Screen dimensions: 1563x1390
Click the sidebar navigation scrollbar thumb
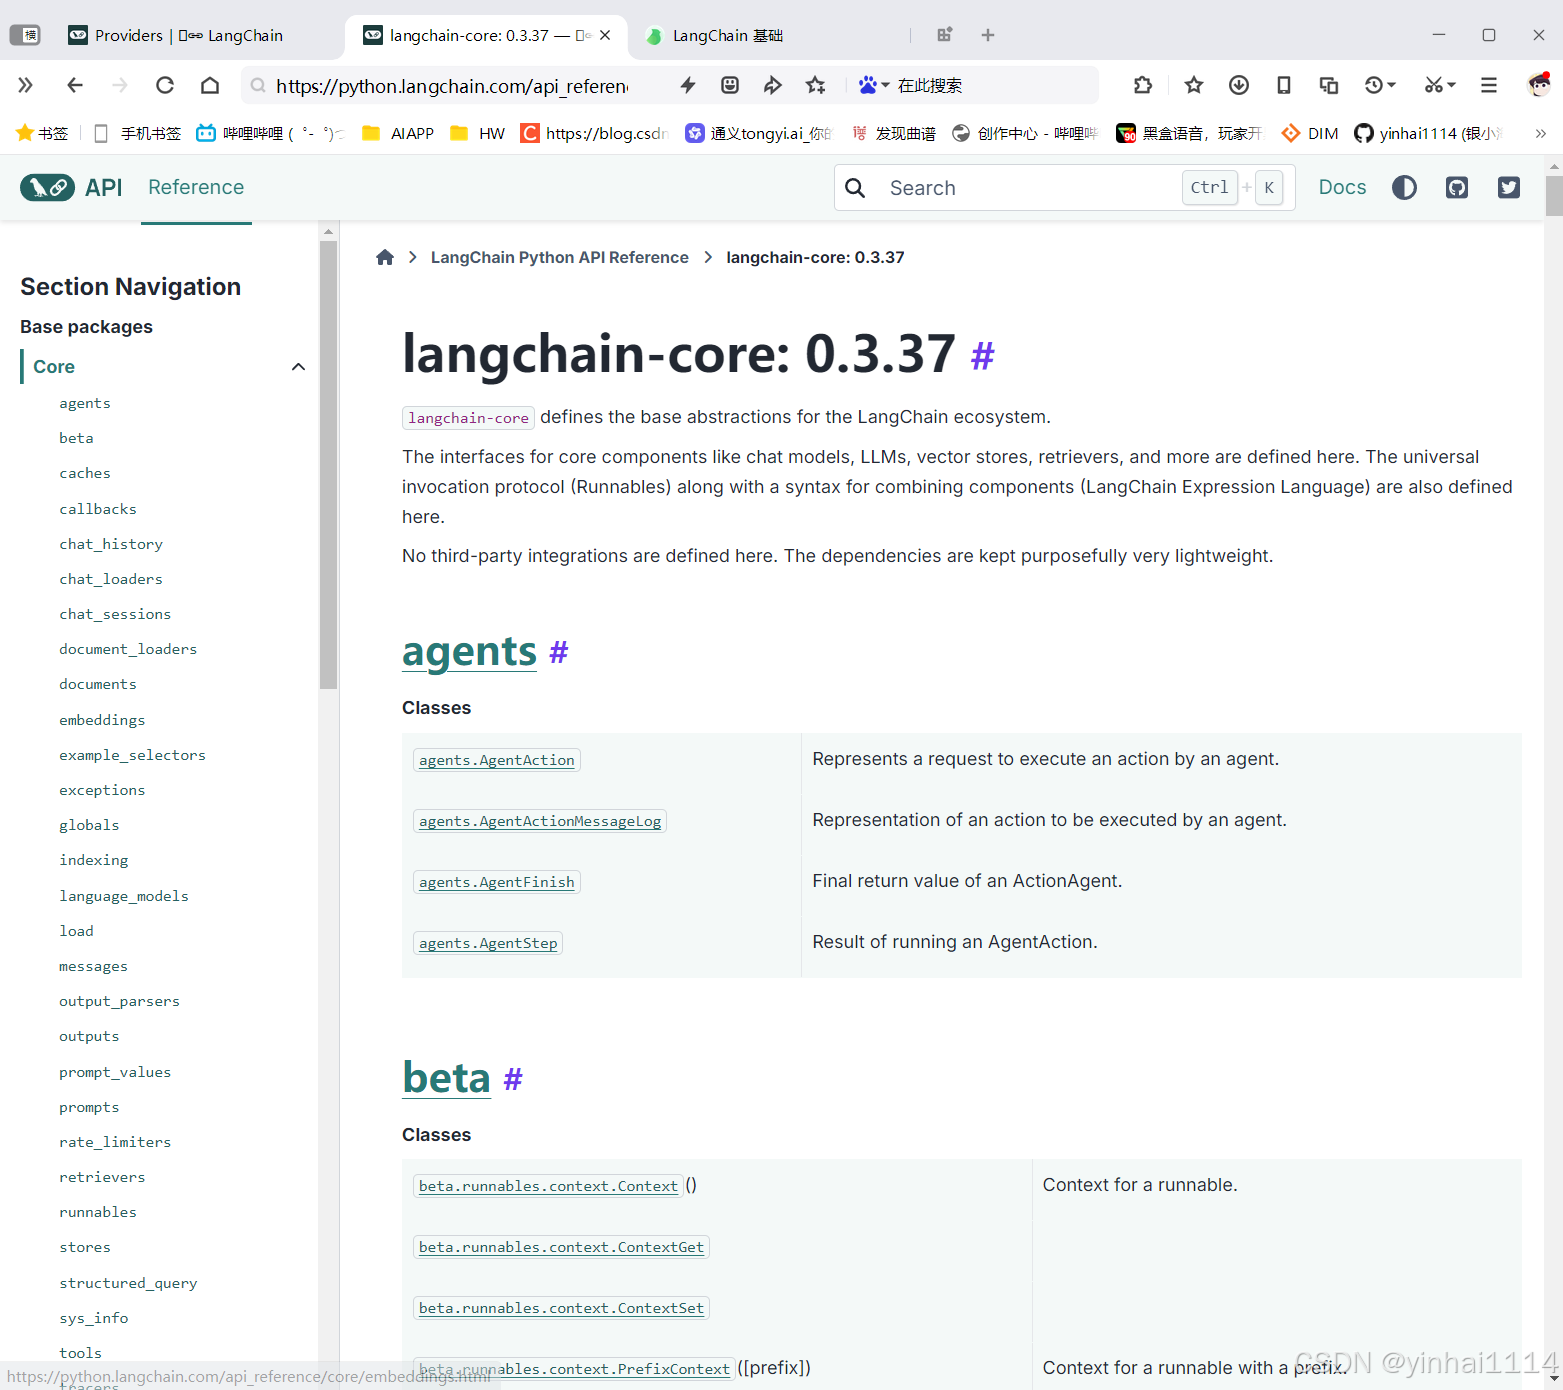tap(328, 465)
